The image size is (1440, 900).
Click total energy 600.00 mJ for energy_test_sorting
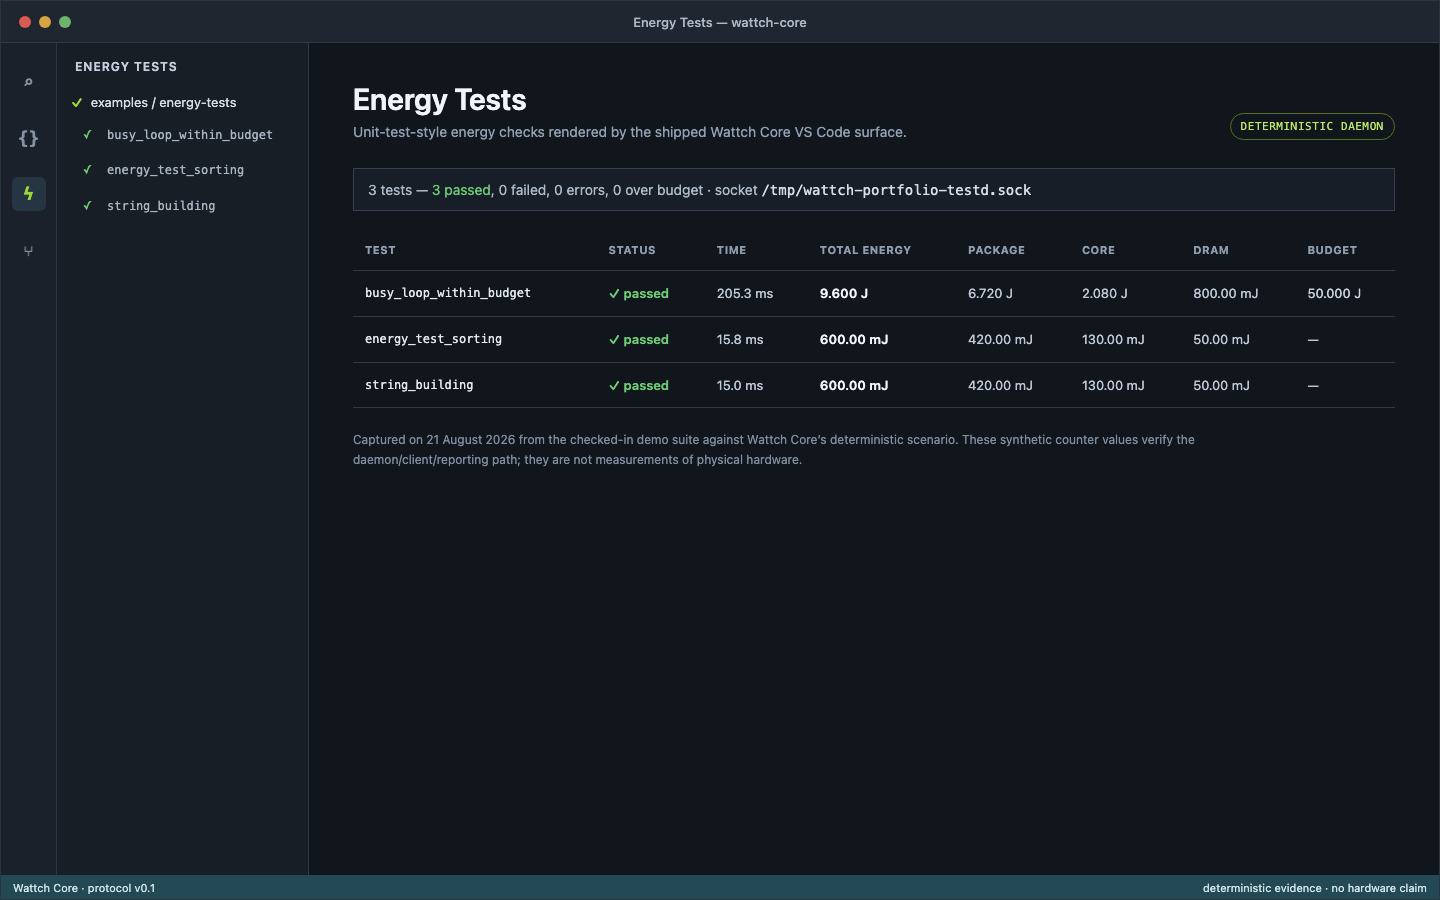click(854, 340)
